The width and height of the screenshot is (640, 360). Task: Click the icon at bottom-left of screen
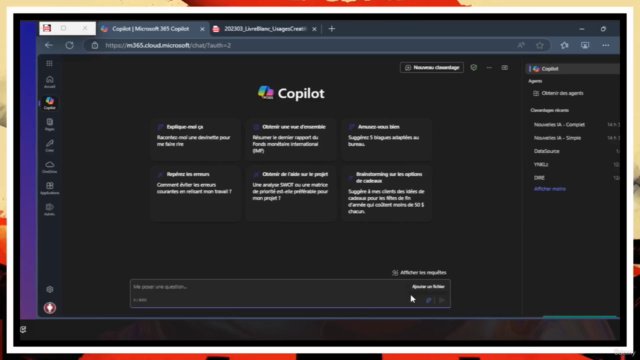pyautogui.click(x=23, y=329)
